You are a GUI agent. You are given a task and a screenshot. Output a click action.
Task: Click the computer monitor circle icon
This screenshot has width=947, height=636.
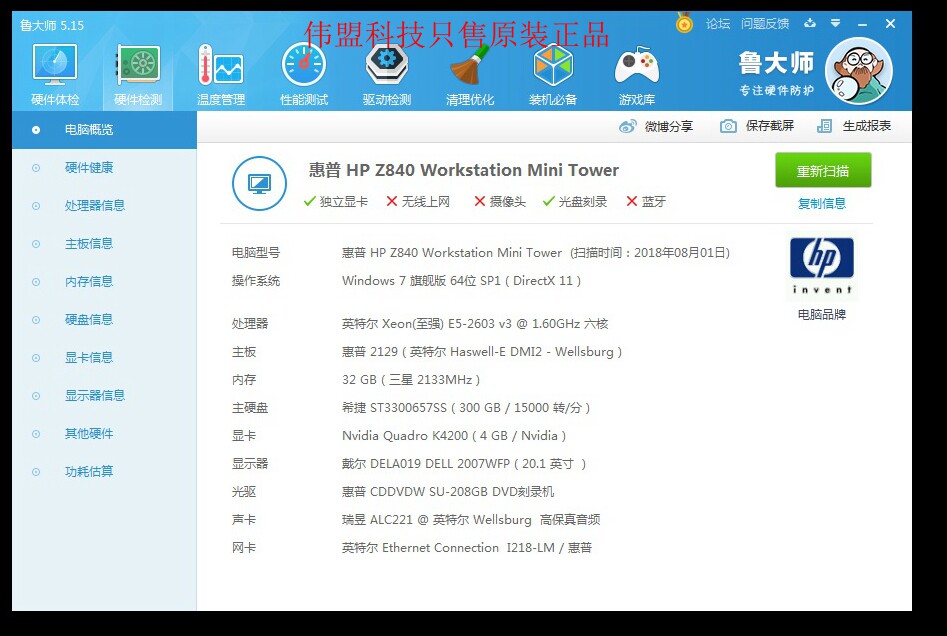(260, 184)
